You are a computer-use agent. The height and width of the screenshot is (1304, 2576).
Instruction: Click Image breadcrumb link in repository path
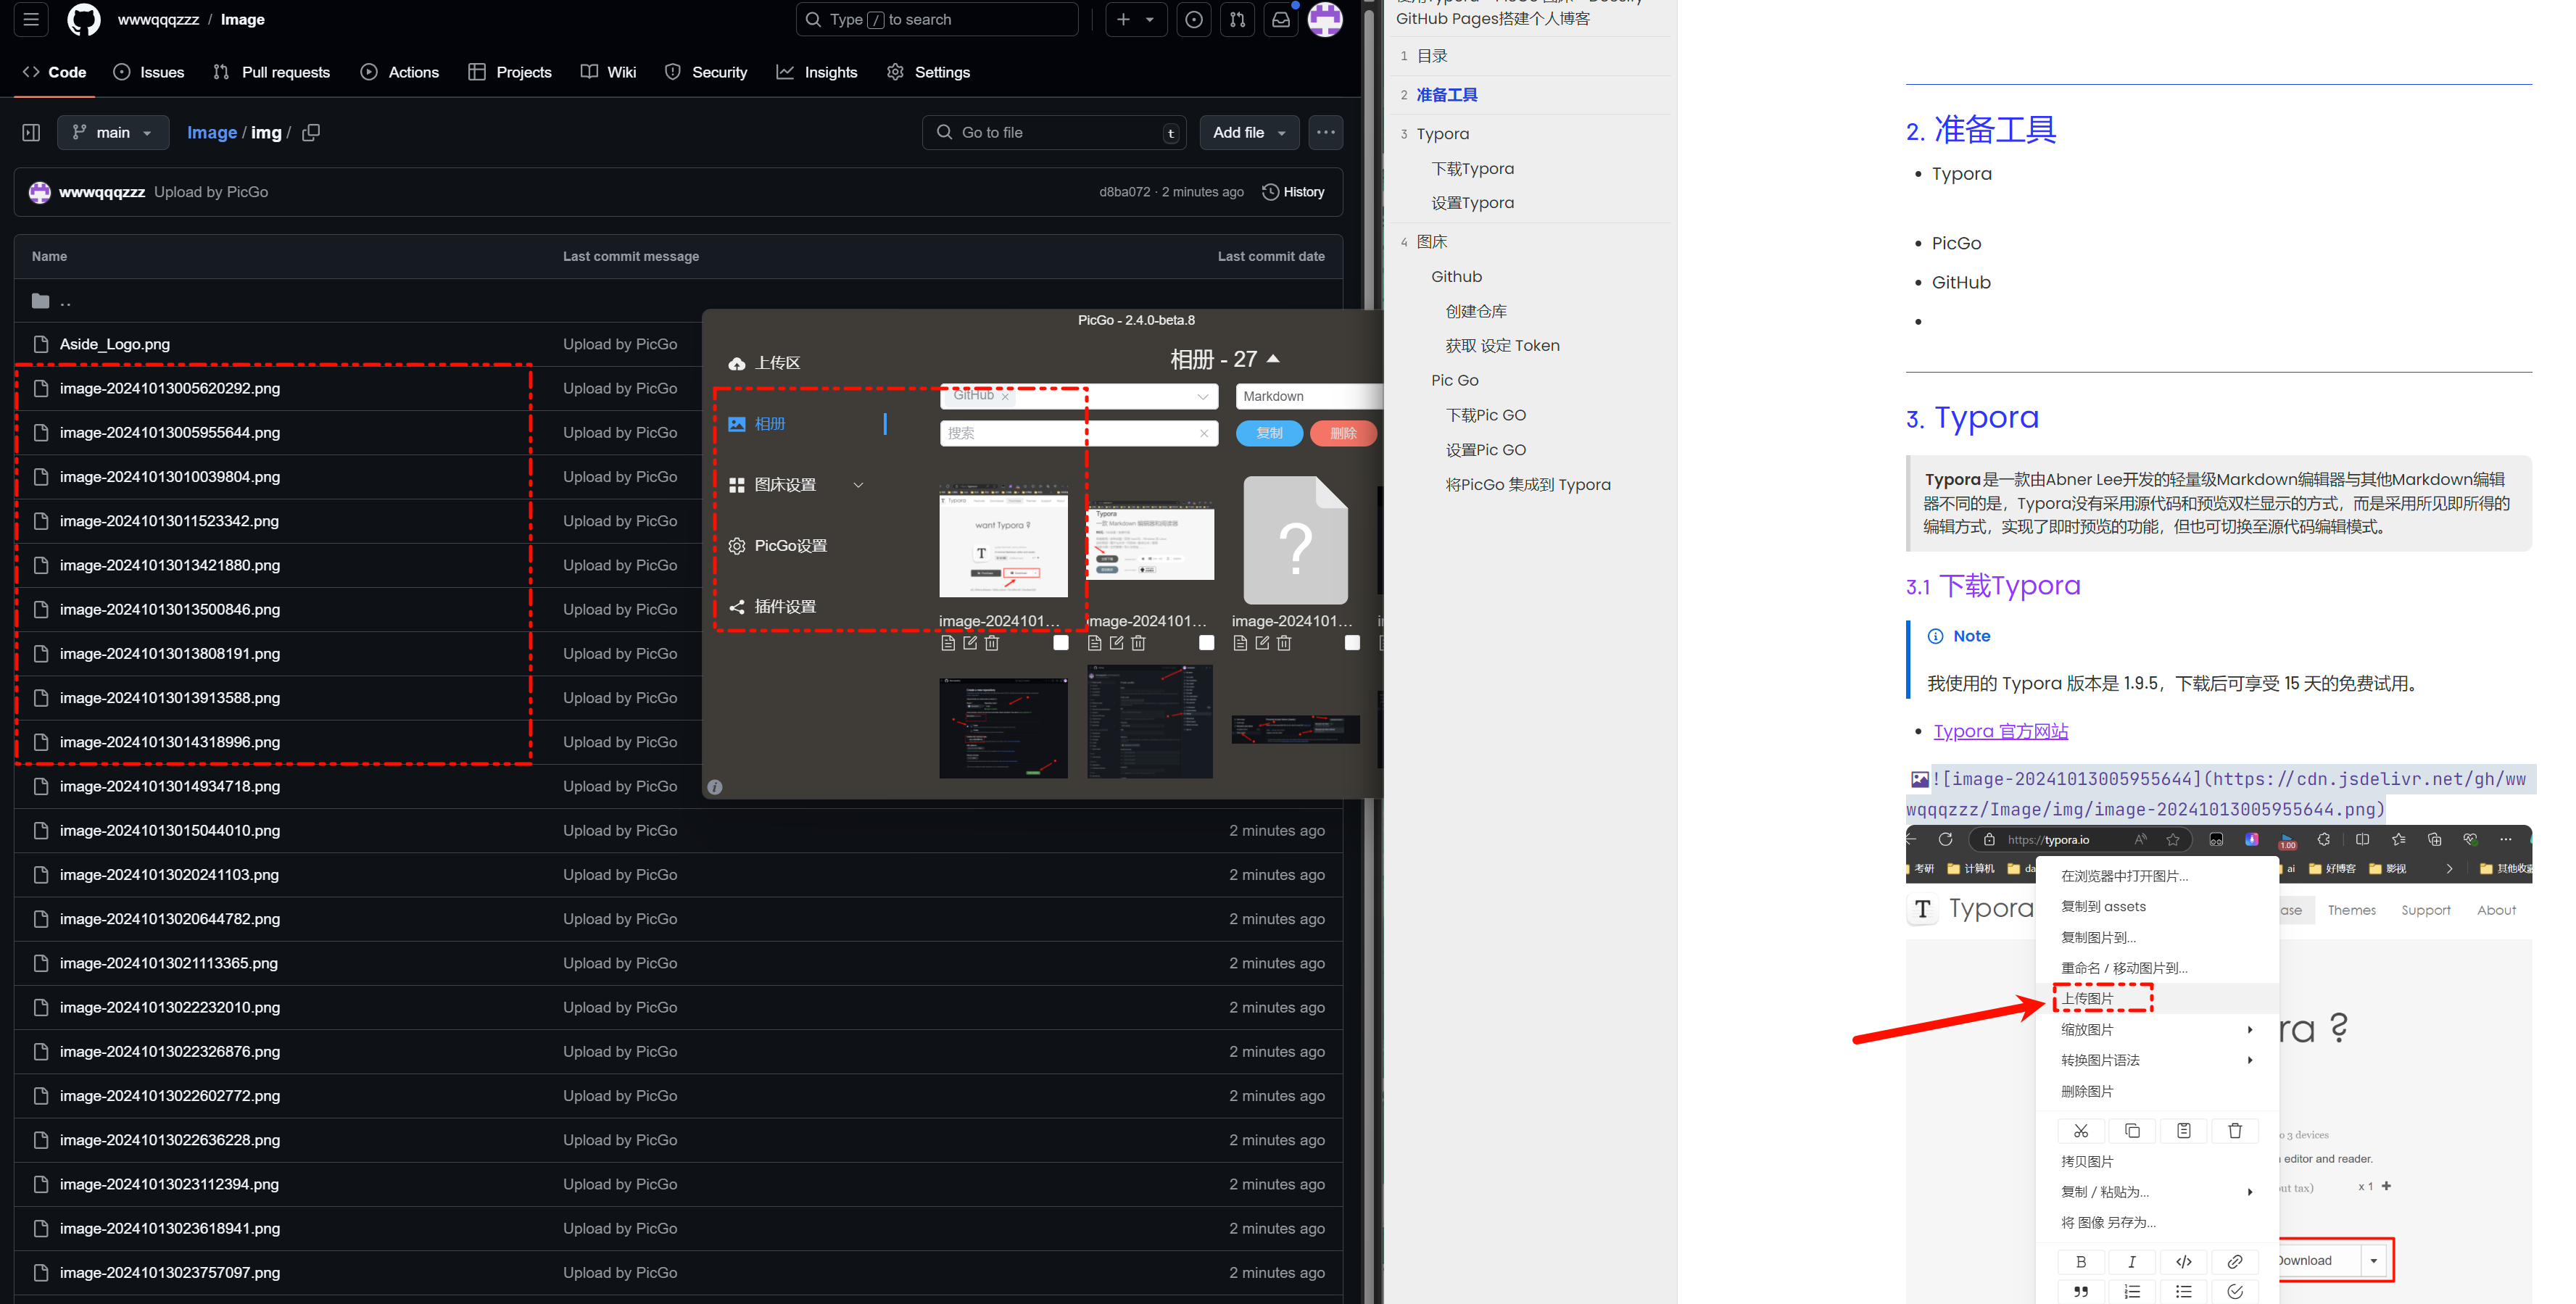(212, 132)
